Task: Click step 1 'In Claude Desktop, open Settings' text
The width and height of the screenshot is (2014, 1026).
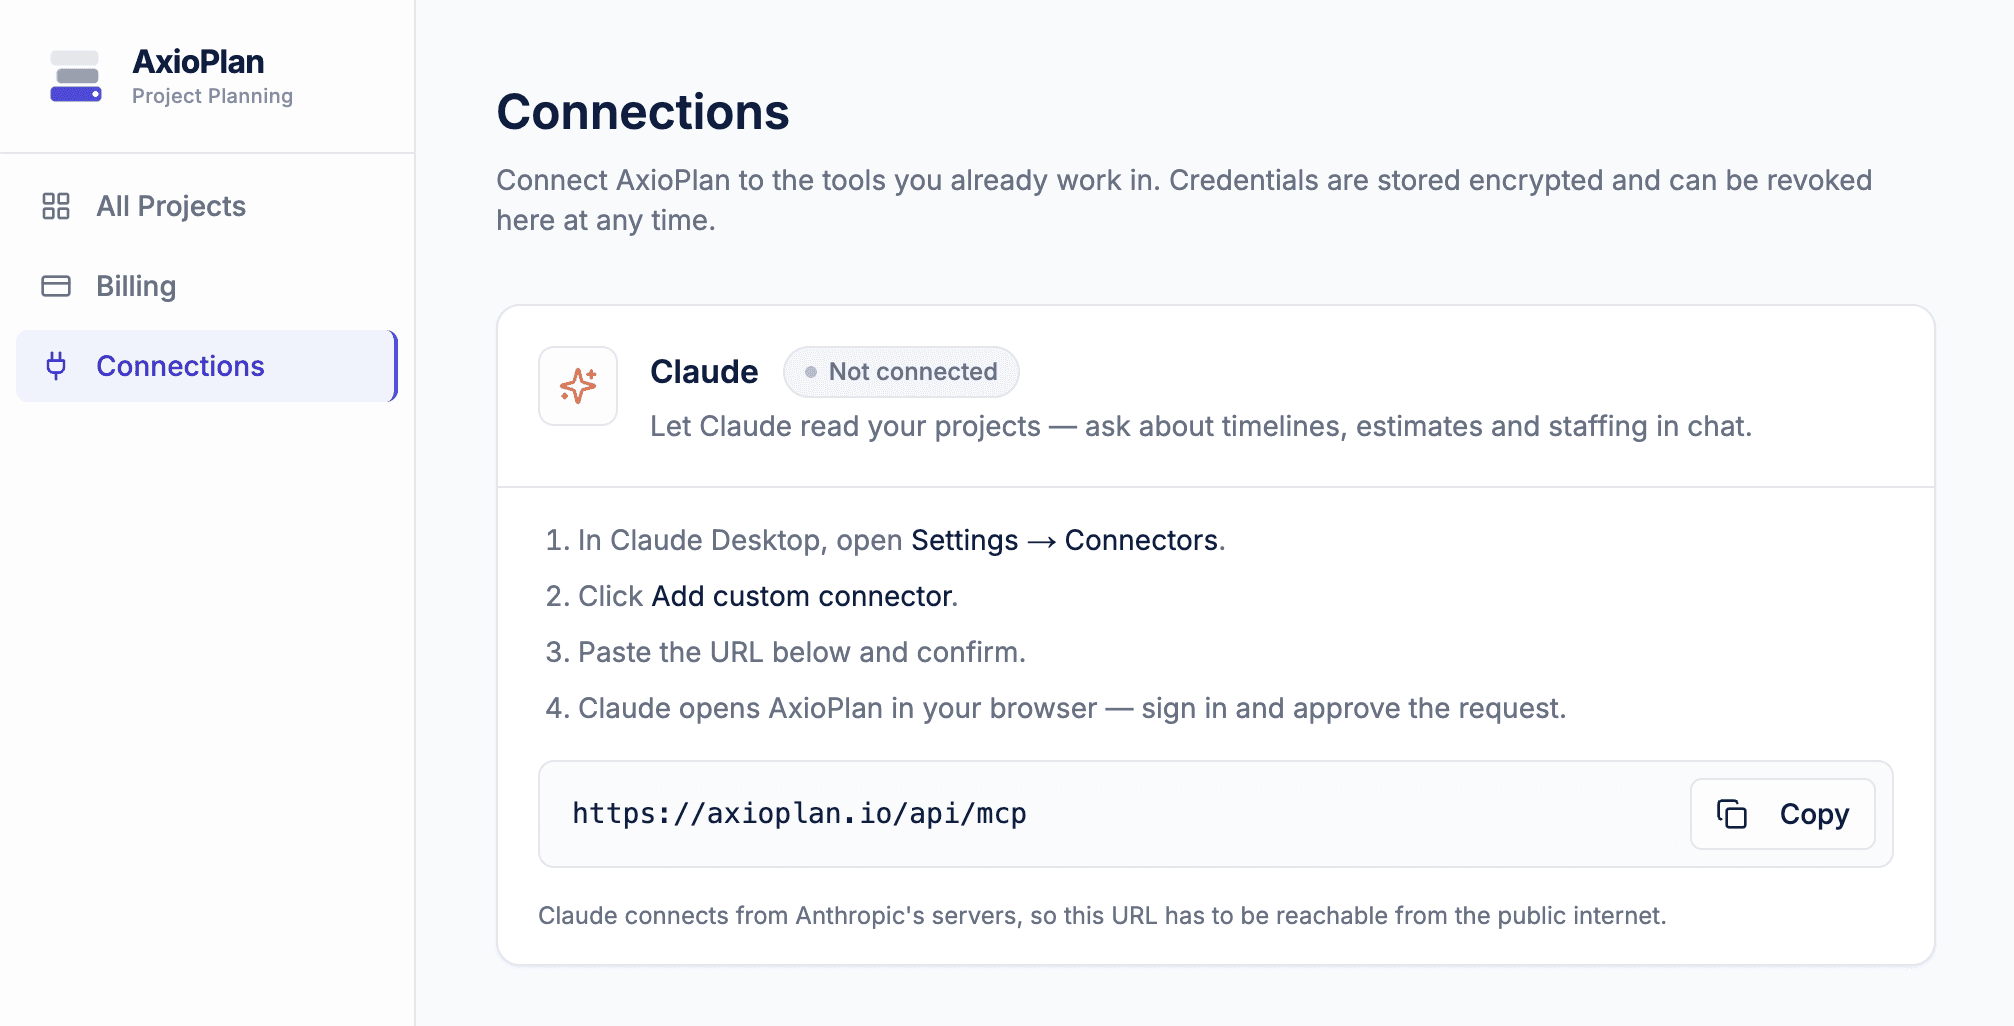Action: click(x=885, y=540)
